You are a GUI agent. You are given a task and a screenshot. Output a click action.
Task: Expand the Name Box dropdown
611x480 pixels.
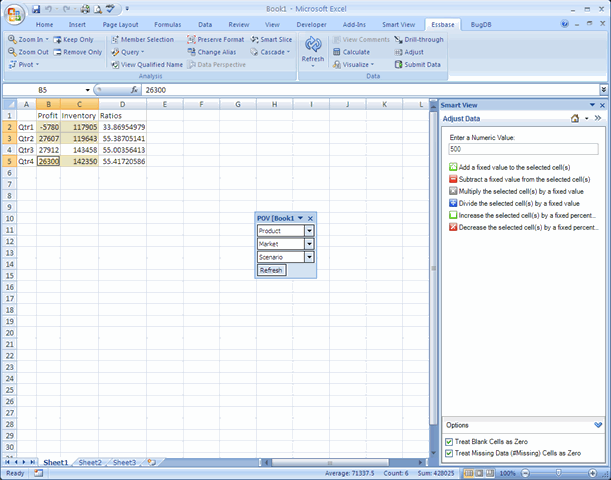88,90
